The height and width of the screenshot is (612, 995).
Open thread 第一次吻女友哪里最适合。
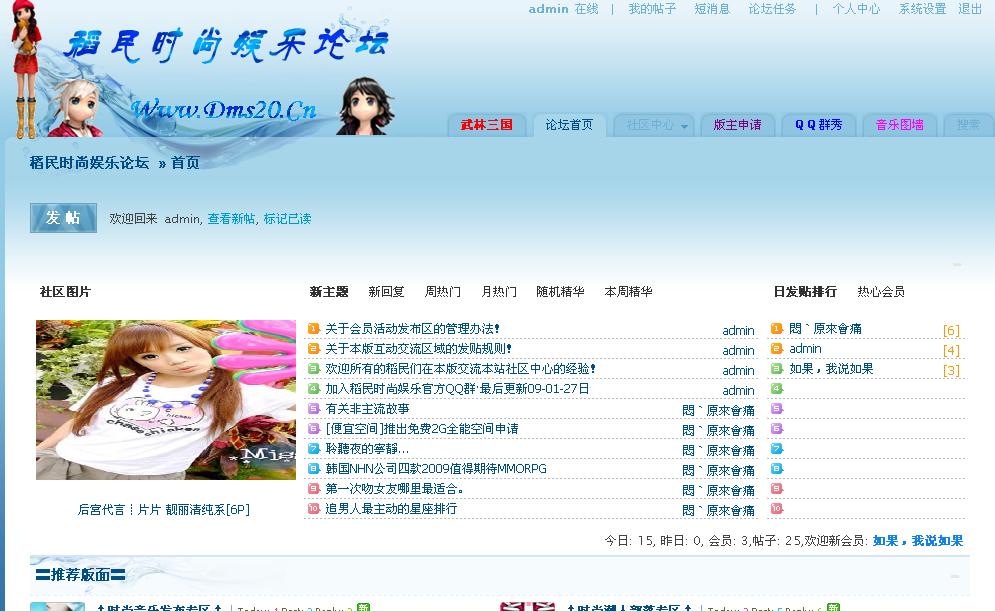tap(395, 489)
